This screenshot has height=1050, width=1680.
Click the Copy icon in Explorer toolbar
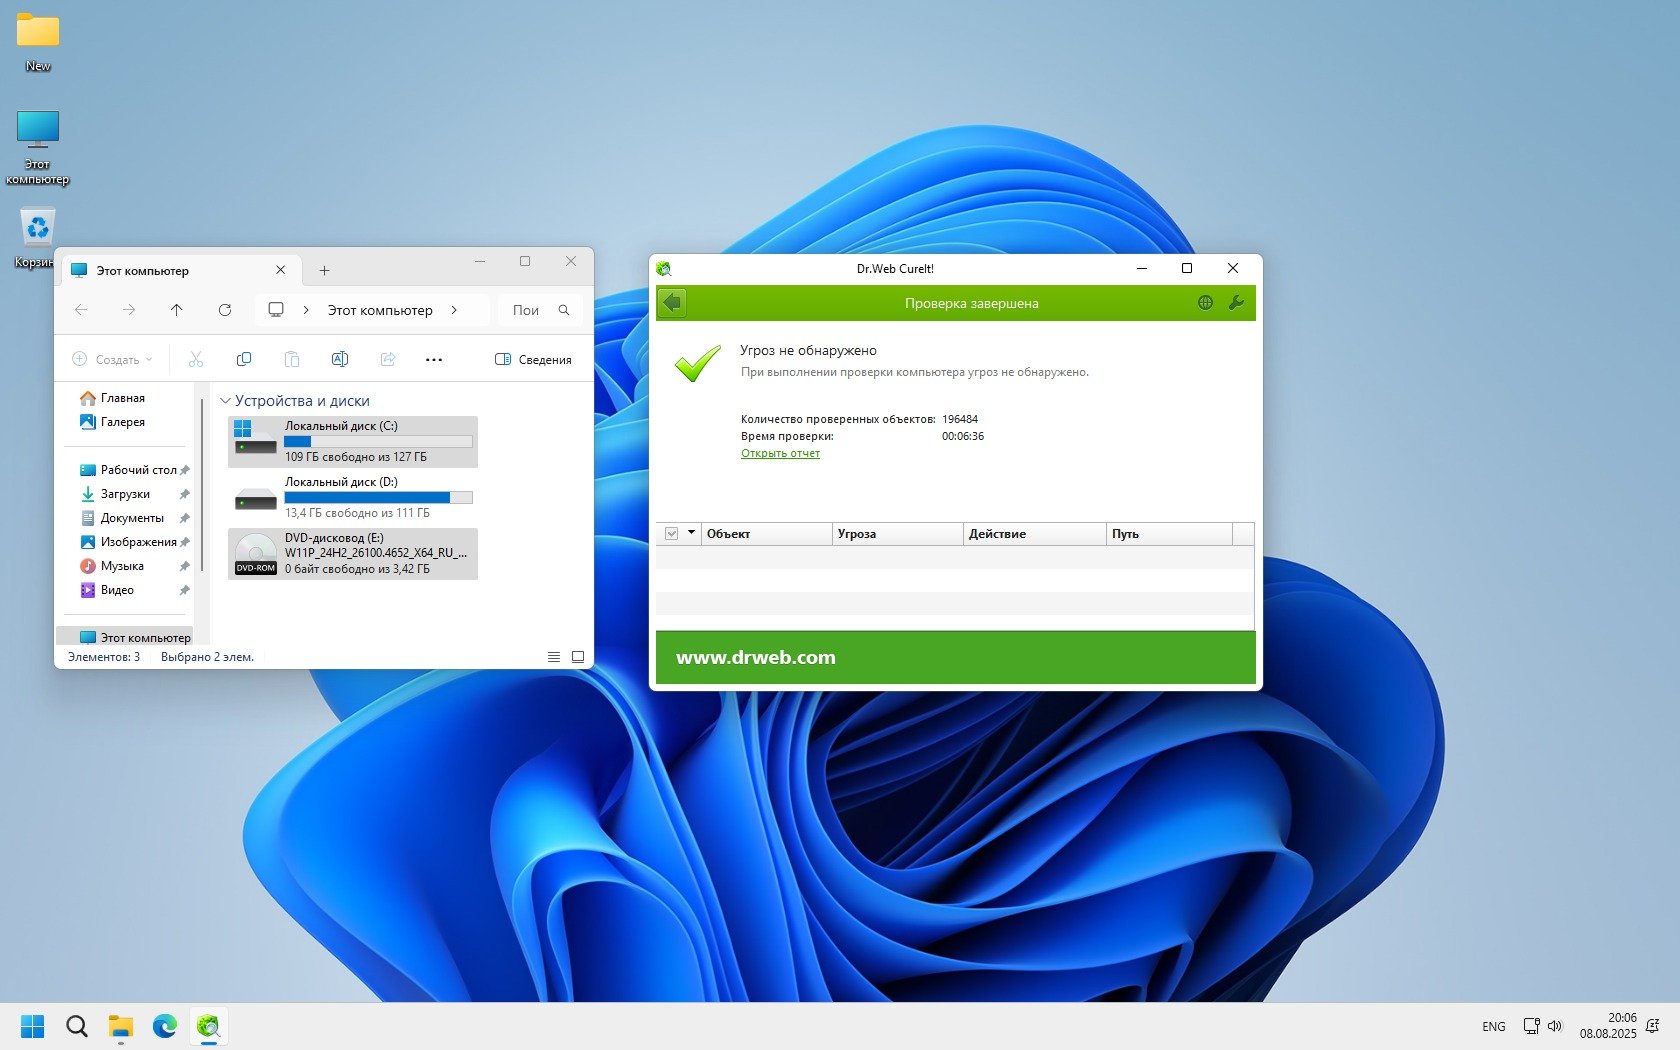pyautogui.click(x=244, y=359)
